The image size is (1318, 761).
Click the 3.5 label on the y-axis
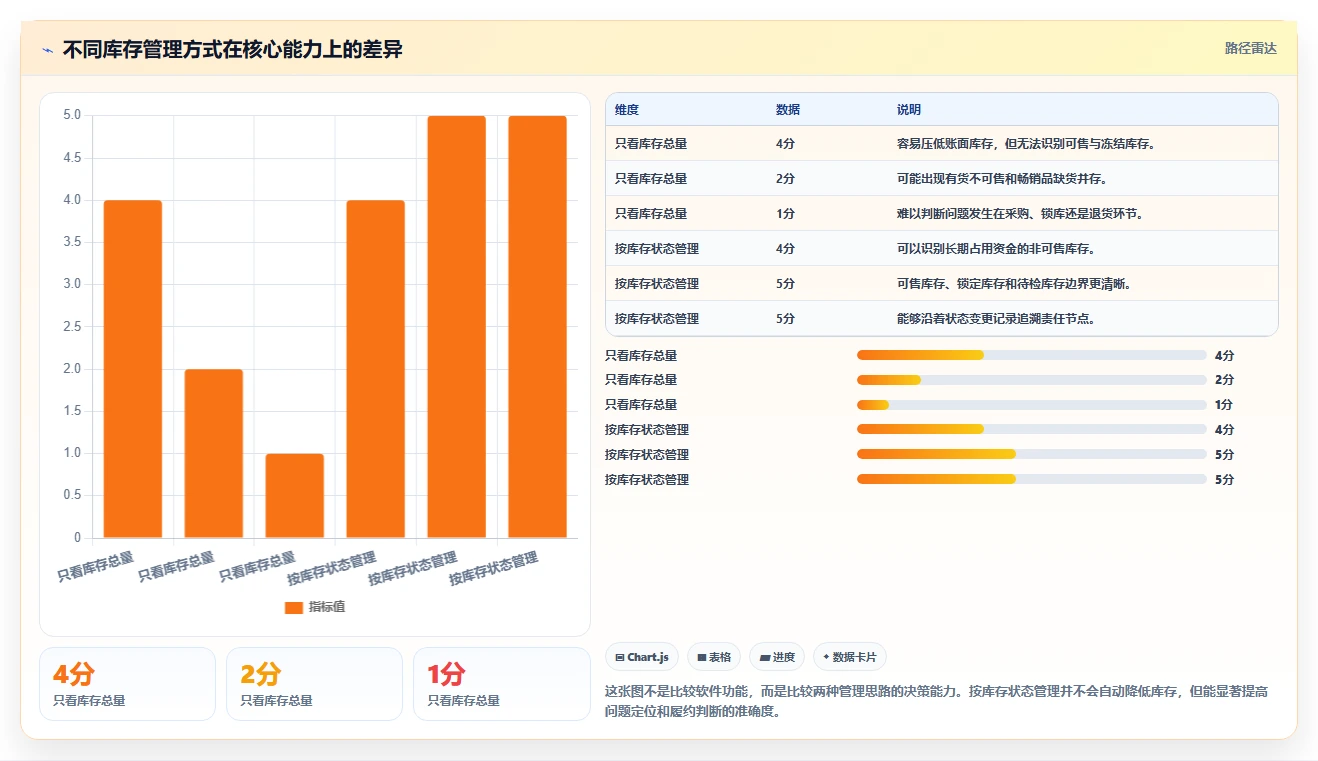pyautogui.click(x=72, y=242)
